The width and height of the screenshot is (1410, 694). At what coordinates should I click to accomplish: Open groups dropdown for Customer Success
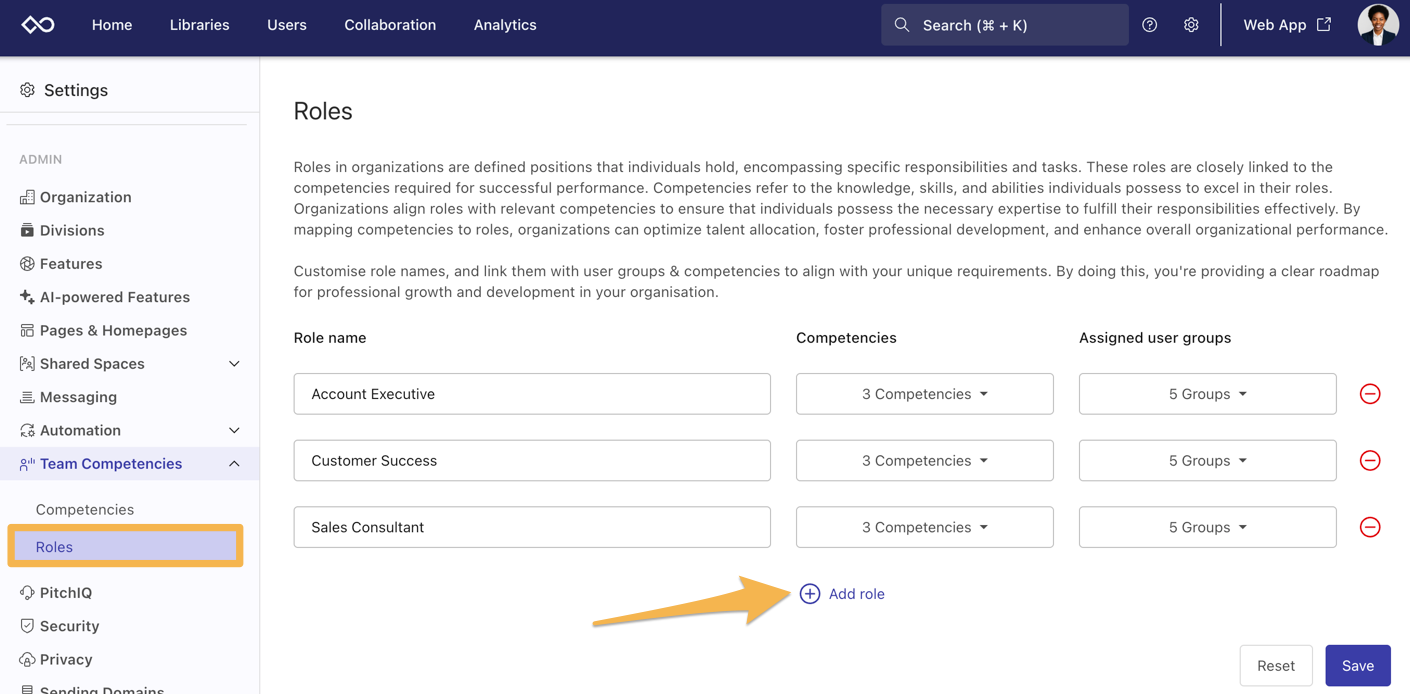[1207, 461]
